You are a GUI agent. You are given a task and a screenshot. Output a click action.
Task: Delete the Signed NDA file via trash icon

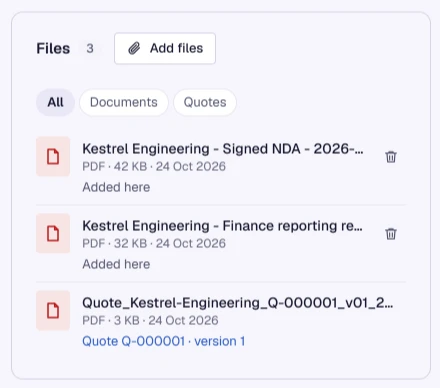(391, 157)
